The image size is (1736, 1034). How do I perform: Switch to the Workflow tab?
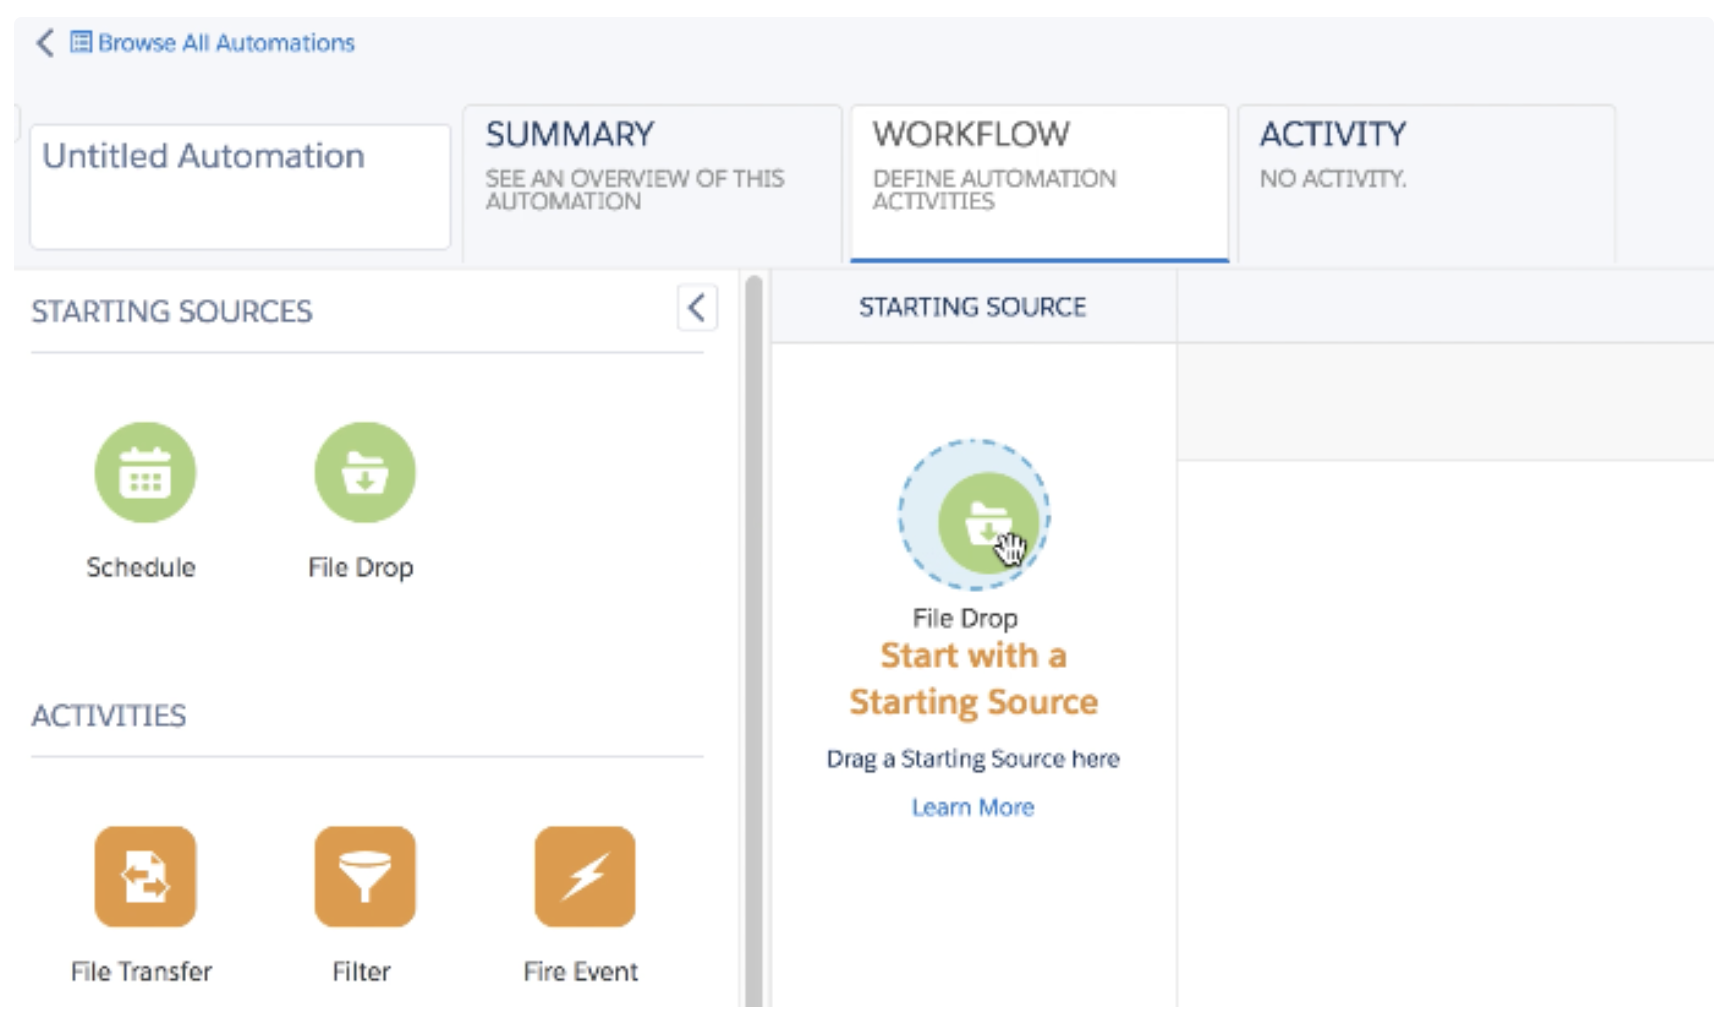click(x=1038, y=180)
